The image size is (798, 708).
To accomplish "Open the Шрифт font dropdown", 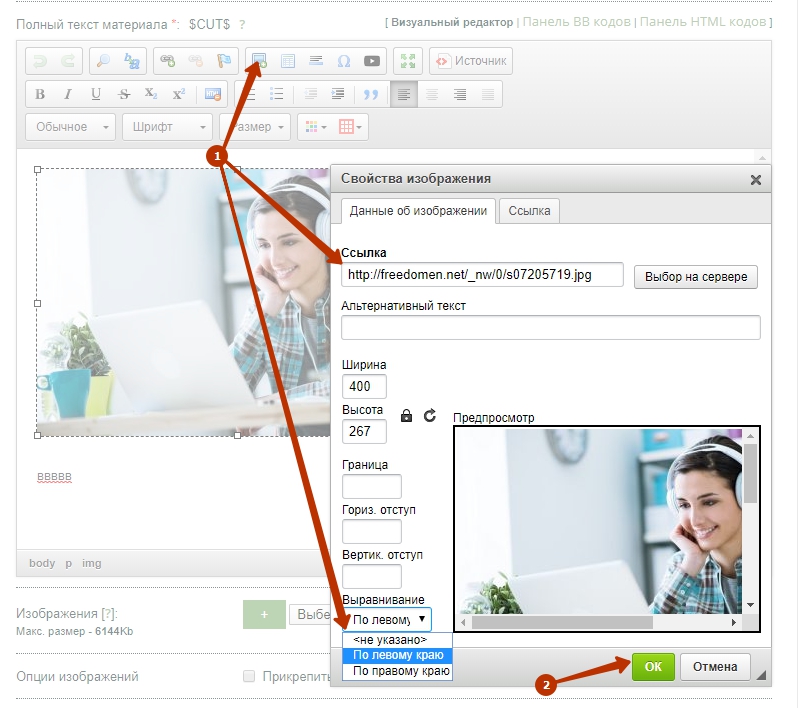I will coord(167,127).
